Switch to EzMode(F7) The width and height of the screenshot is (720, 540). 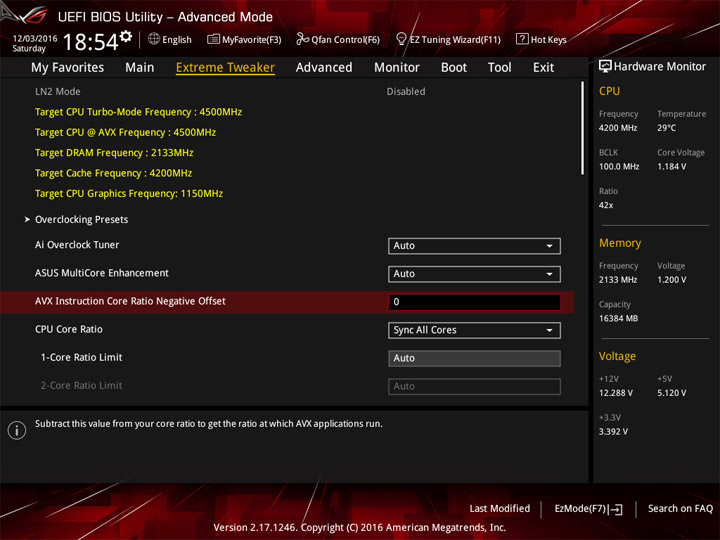[588, 509]
